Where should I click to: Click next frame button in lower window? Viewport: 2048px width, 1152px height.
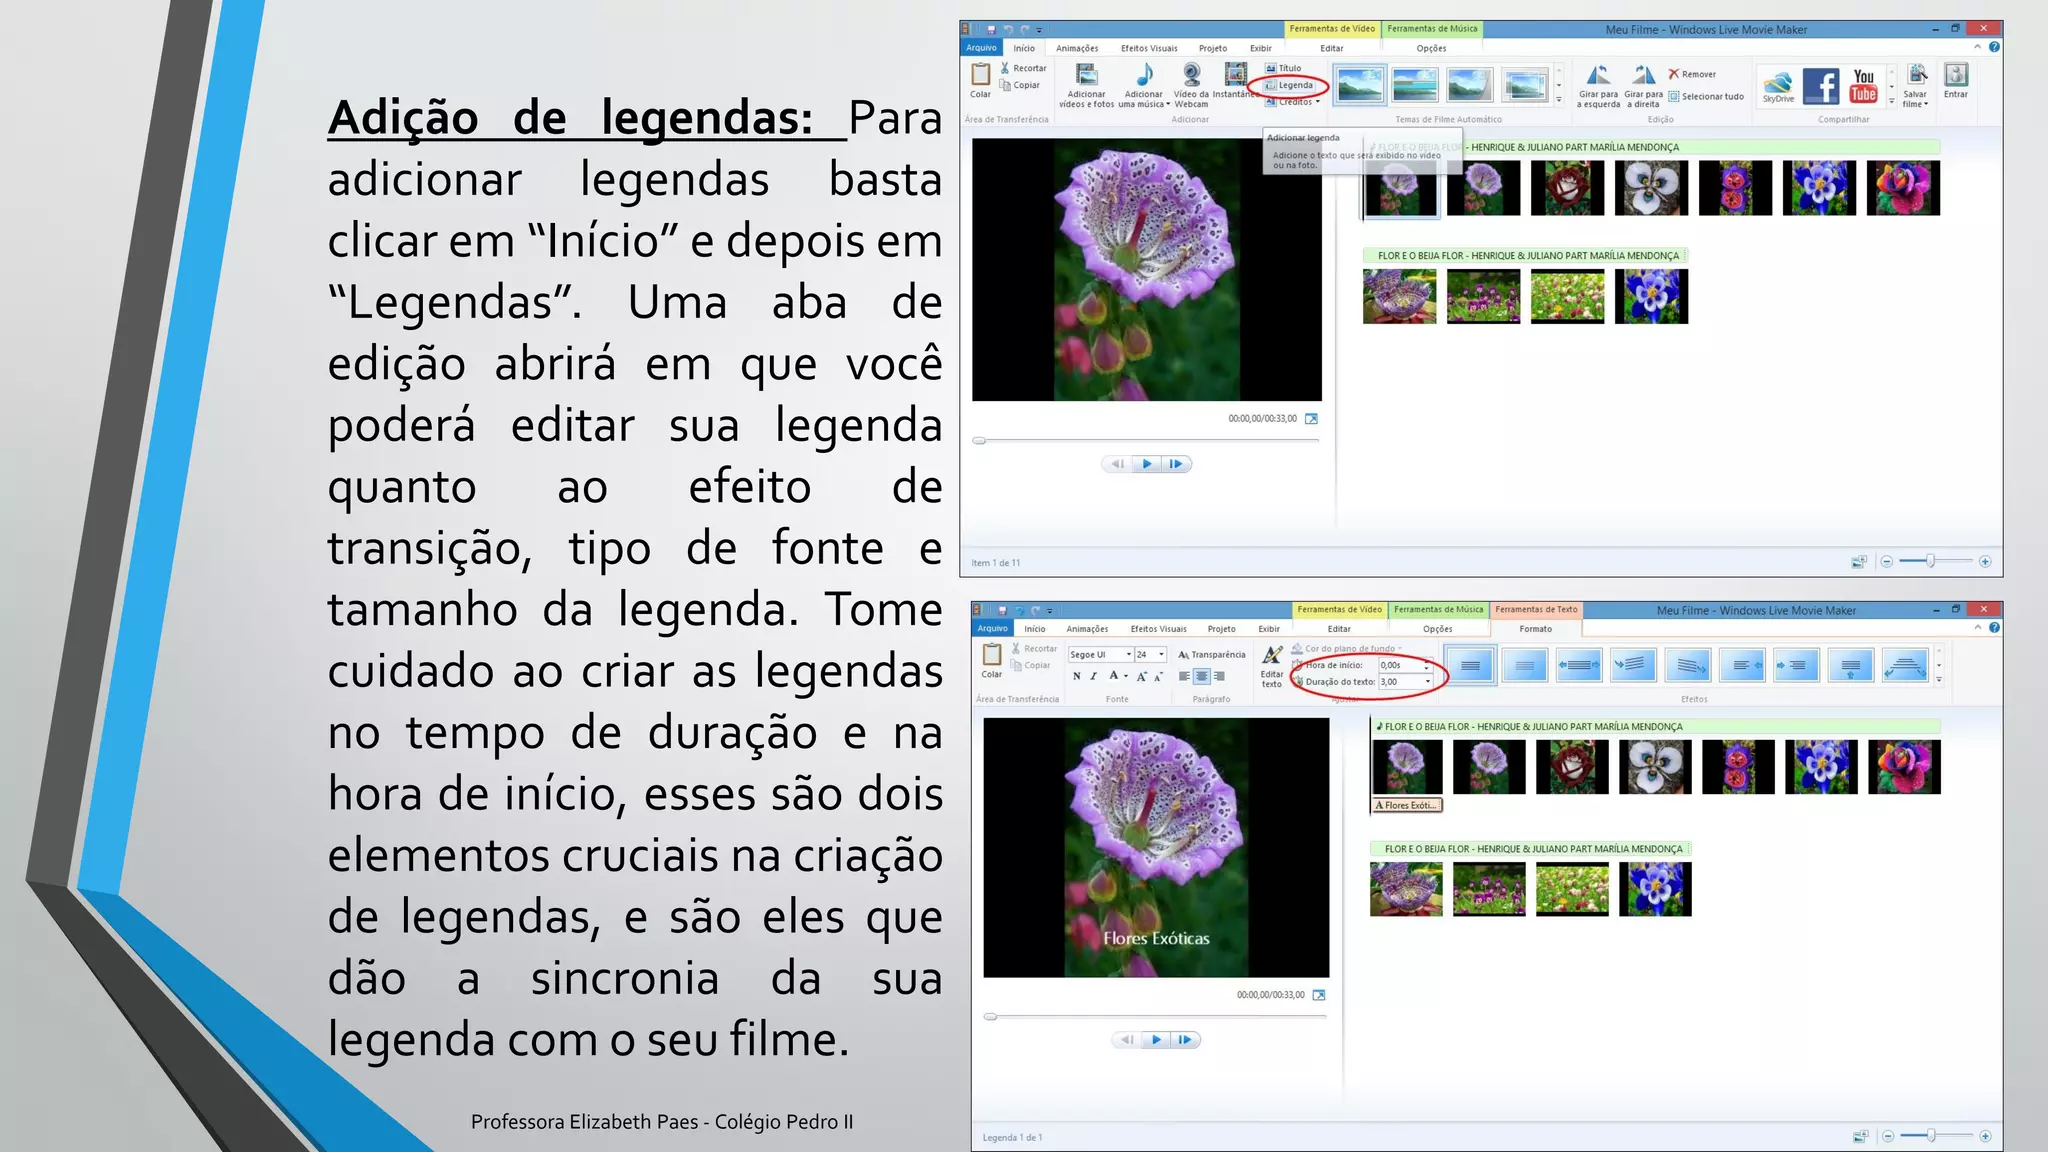pos(1185,1040)
